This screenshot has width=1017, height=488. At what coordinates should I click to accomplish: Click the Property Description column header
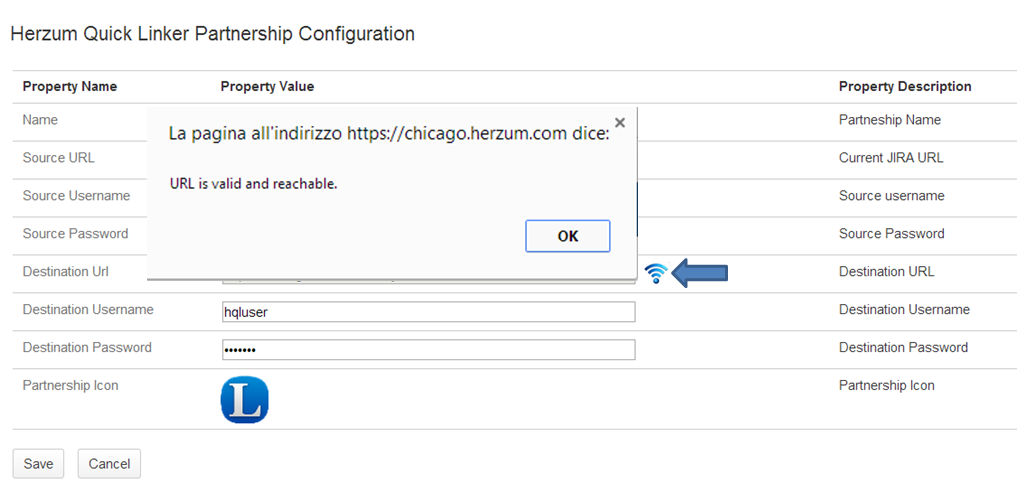coord(905,87)
